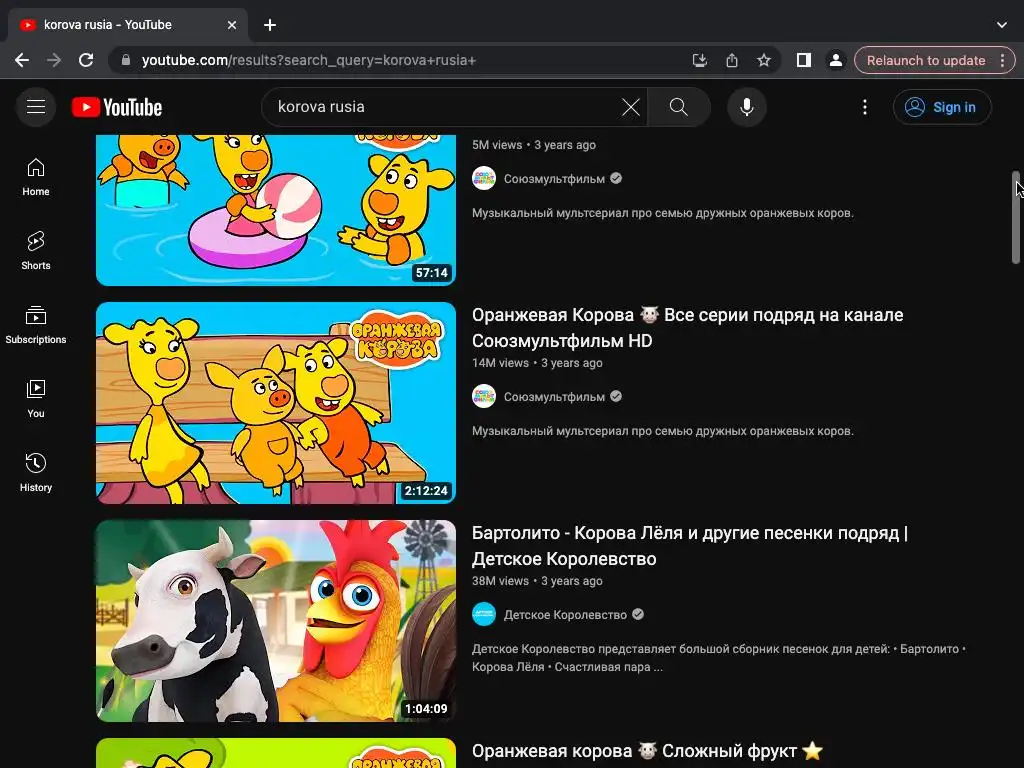This screenshot has height=768, width=1024.
Task: Open Chrome menu three dots
Action: coord(1002,60)
